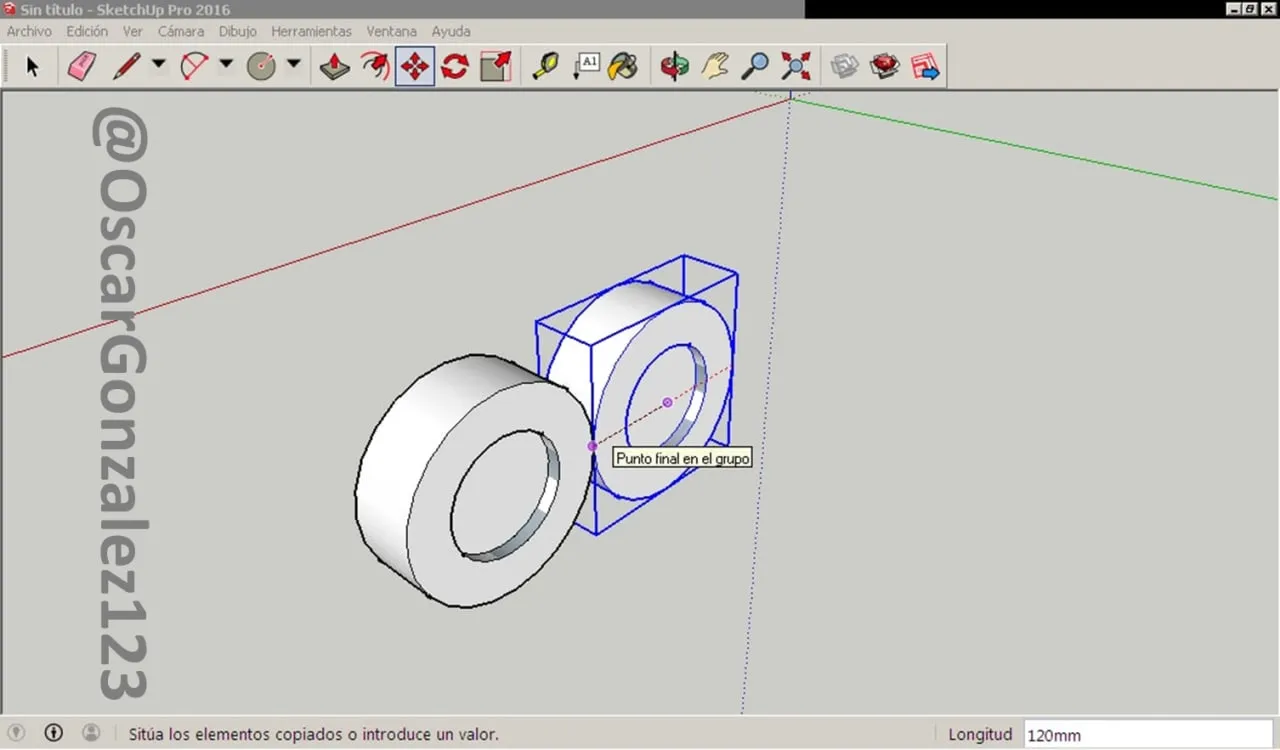Choose the Paint Bucket tool

tap(623, 67)
